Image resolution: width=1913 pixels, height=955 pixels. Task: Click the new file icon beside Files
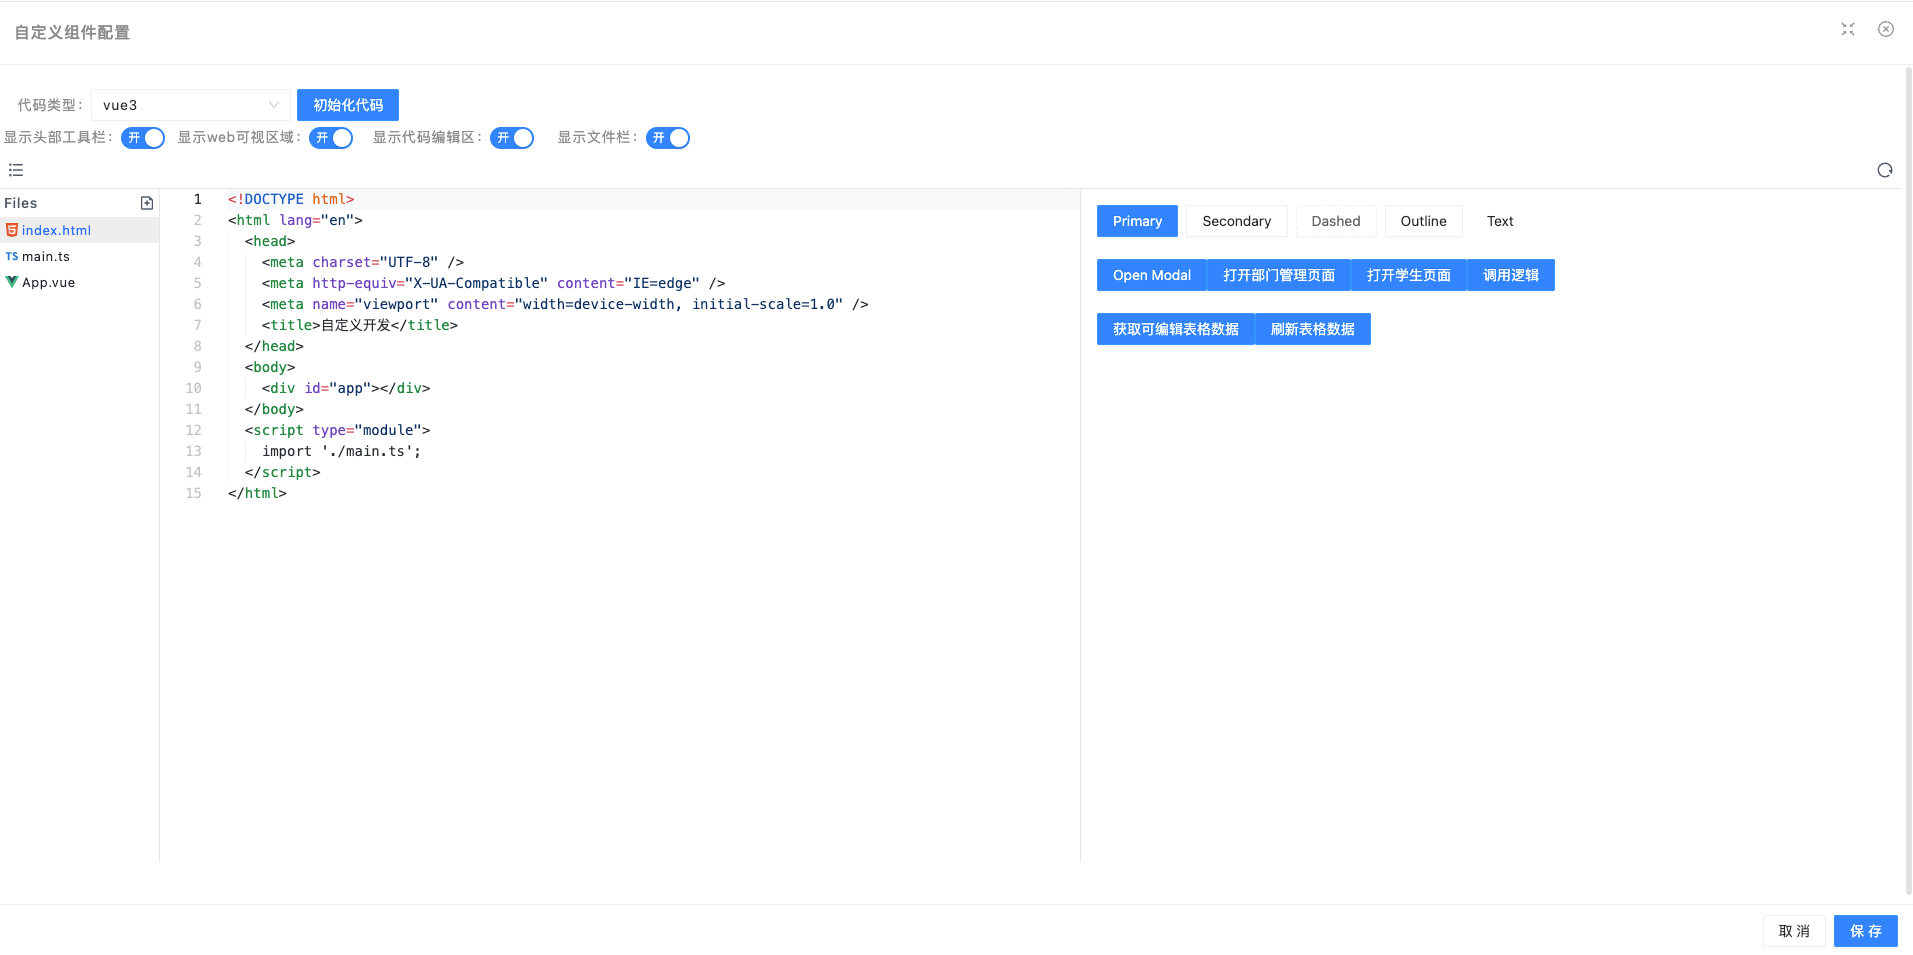click(147, 203)
